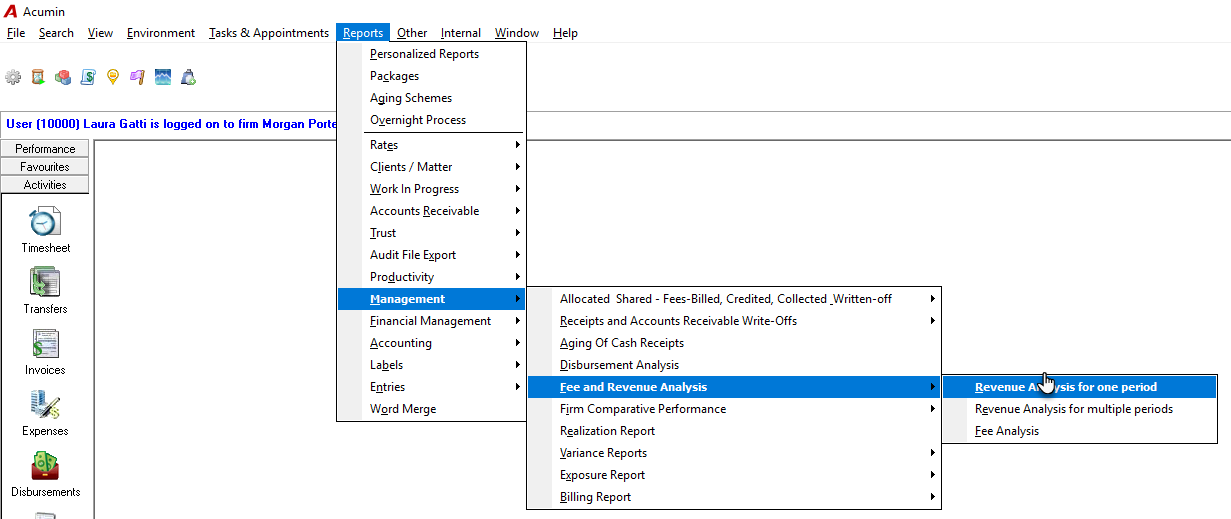This screenshot has height=519, width=1231.
Task: Expand the Labels submenu
Action: pos(431,365)
